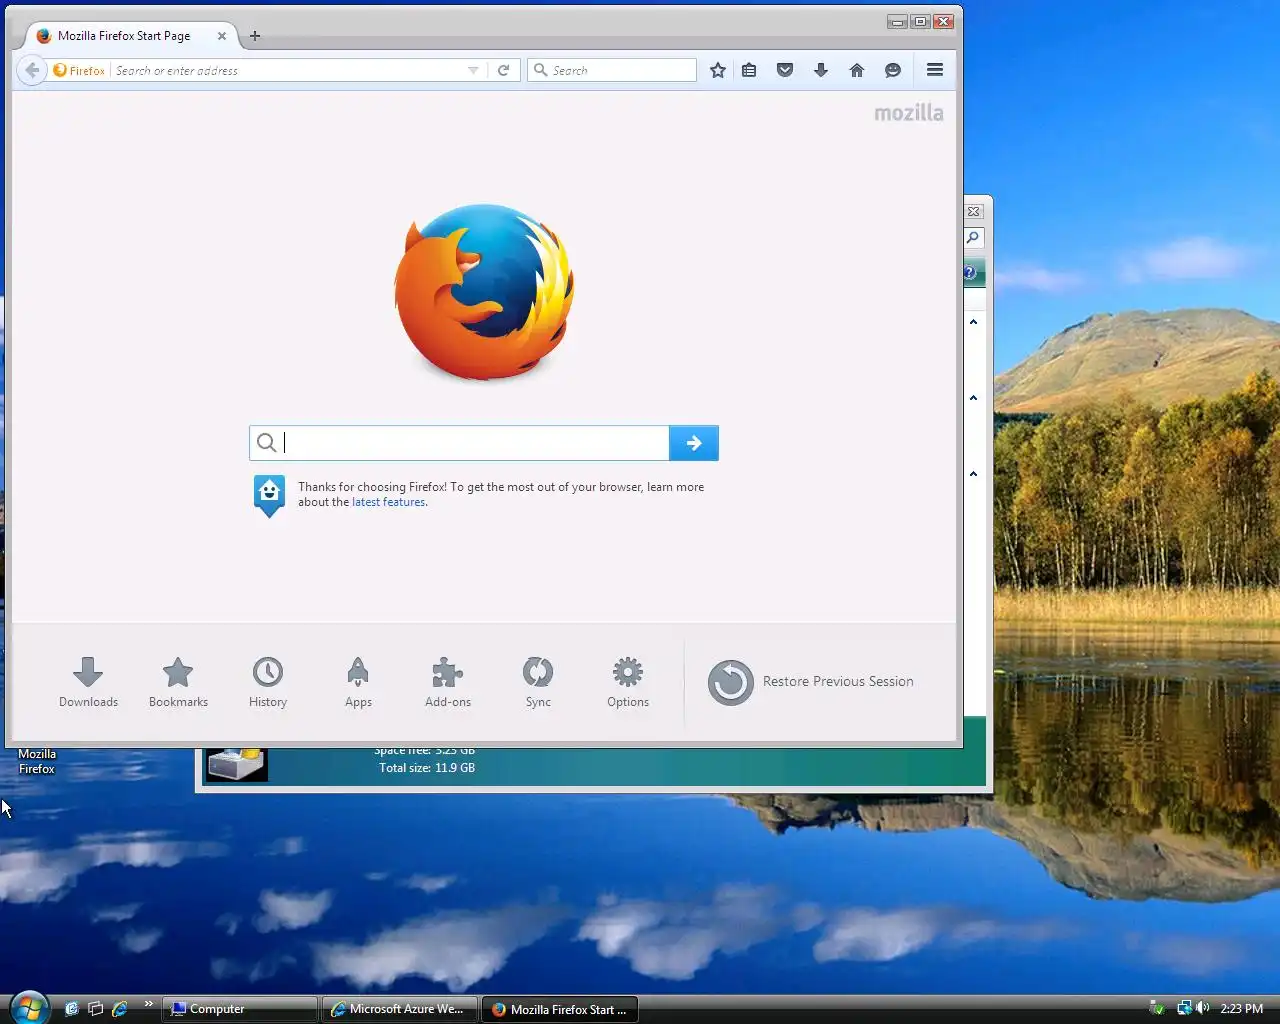Open the toolbar Downloads arrow panel
1280x1024 pixels.
point(821,70)
